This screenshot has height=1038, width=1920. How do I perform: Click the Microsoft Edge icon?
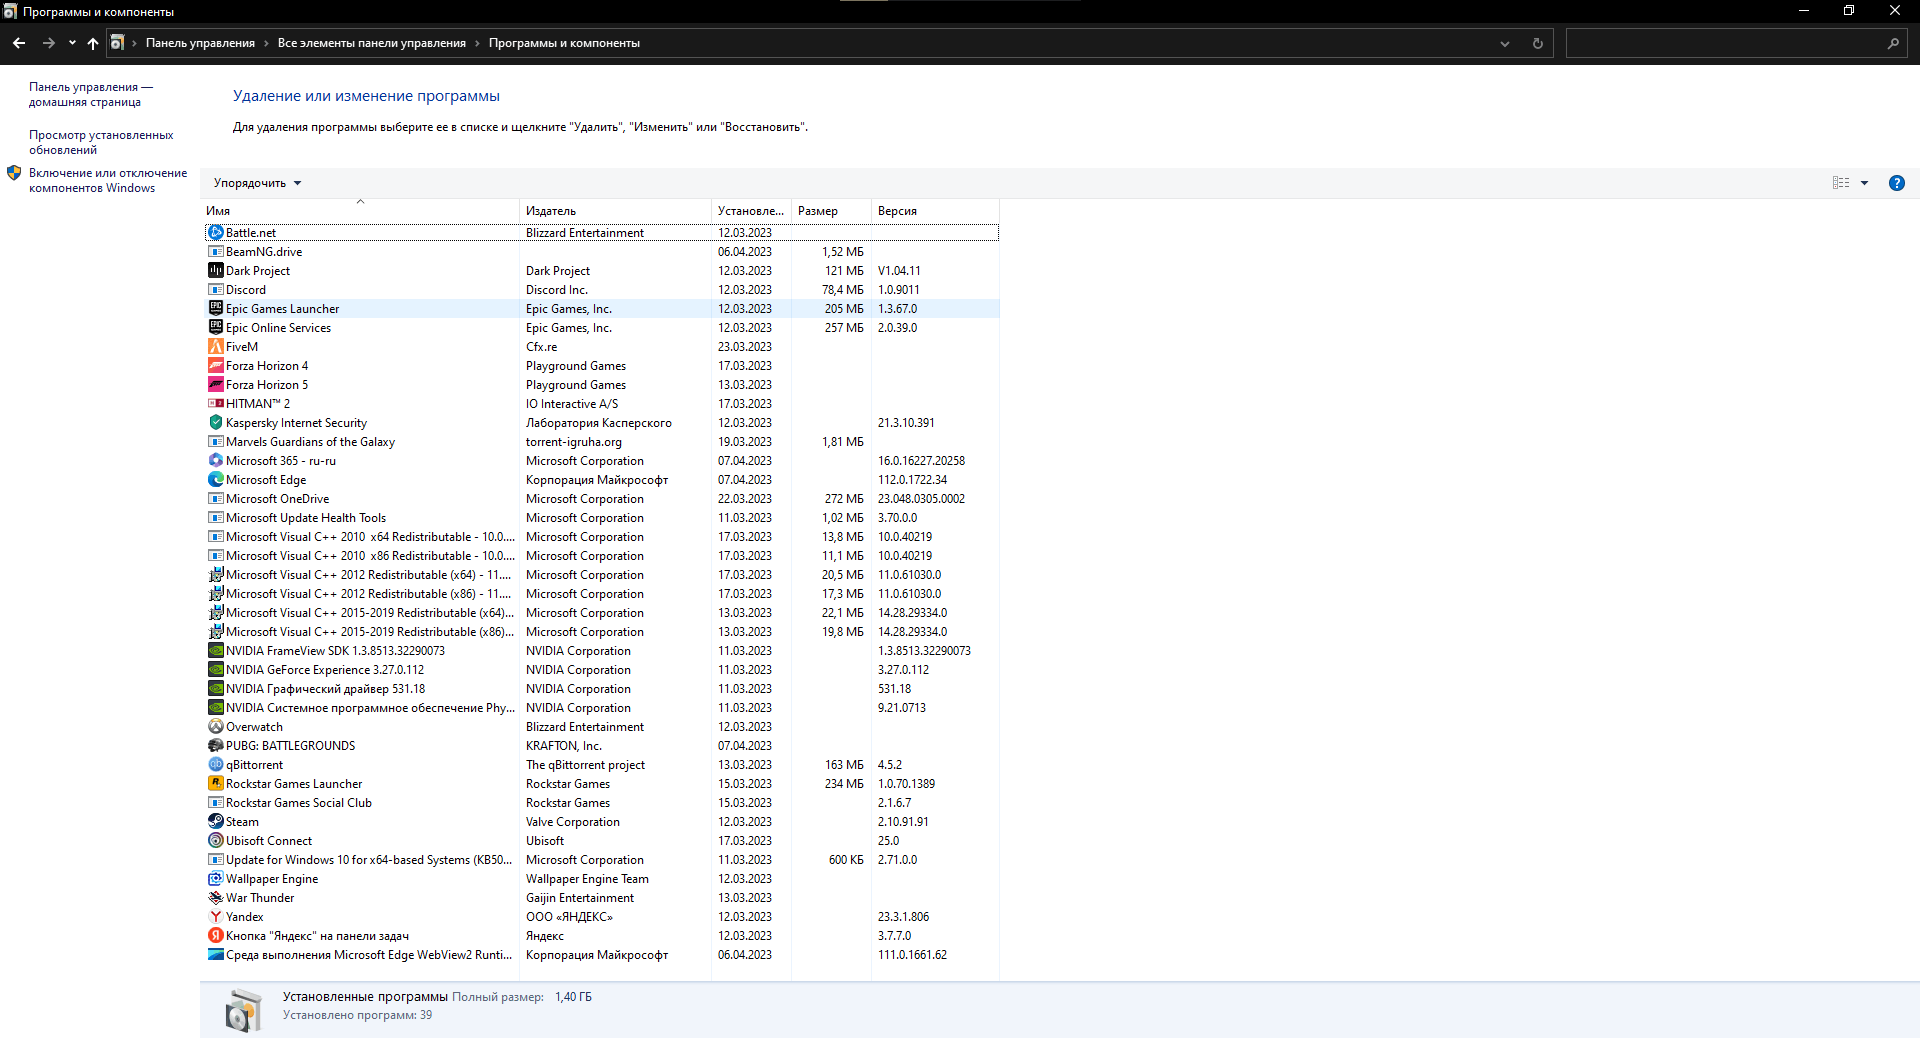[215, 480]
